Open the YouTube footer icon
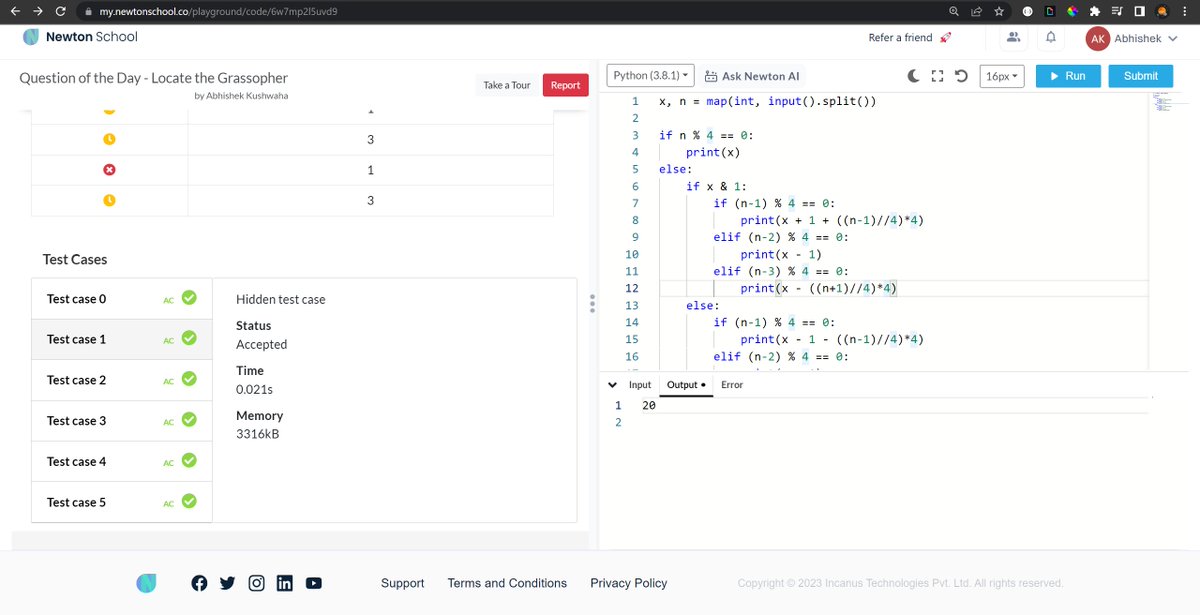The width and height of the screenshot is (1200, 615). [314, 583]
